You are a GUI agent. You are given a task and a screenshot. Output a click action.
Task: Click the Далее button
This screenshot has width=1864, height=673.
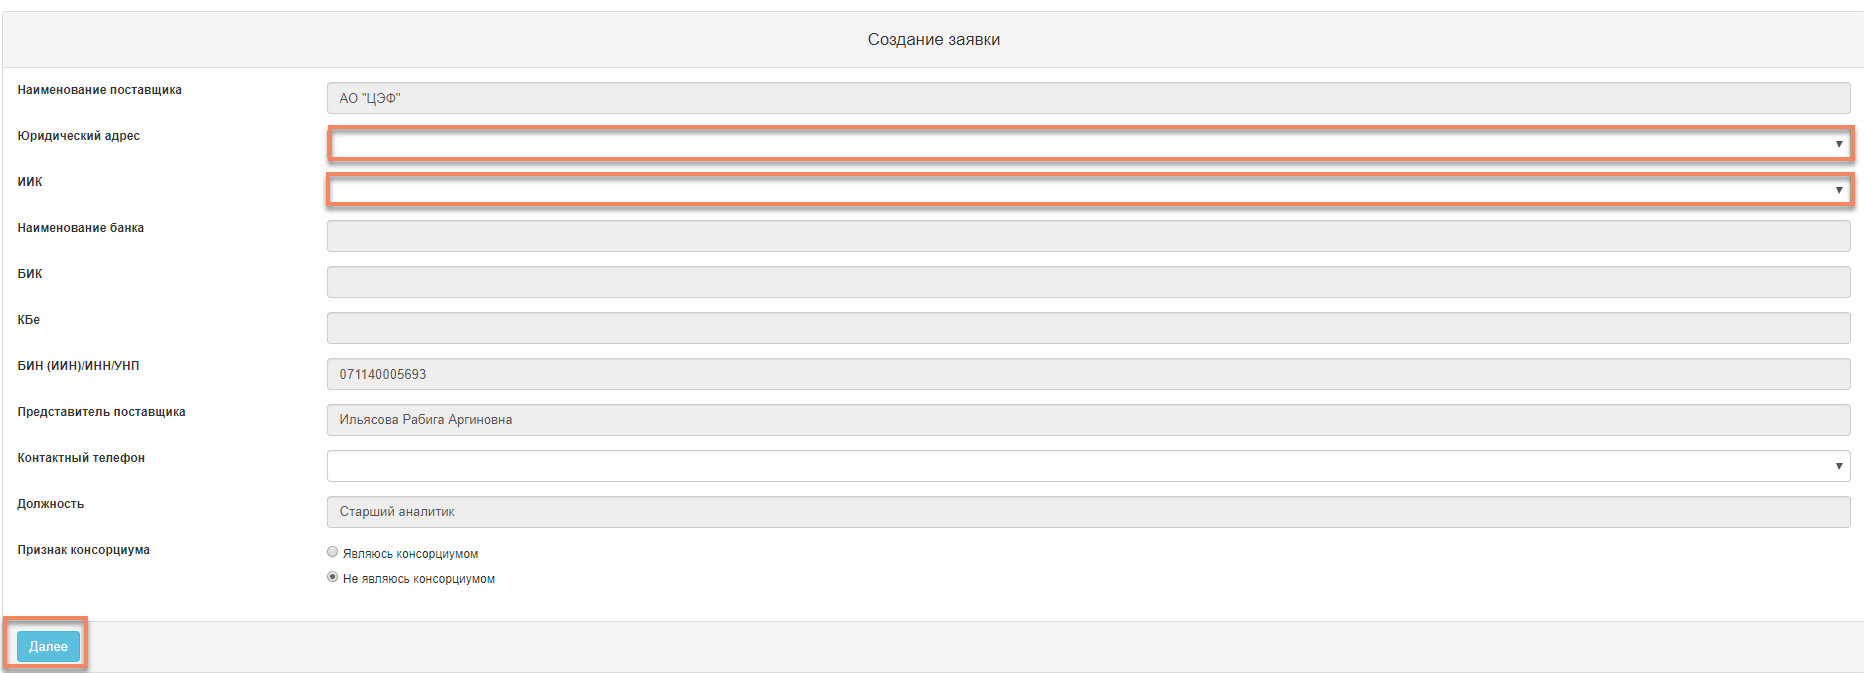(48, 646)
